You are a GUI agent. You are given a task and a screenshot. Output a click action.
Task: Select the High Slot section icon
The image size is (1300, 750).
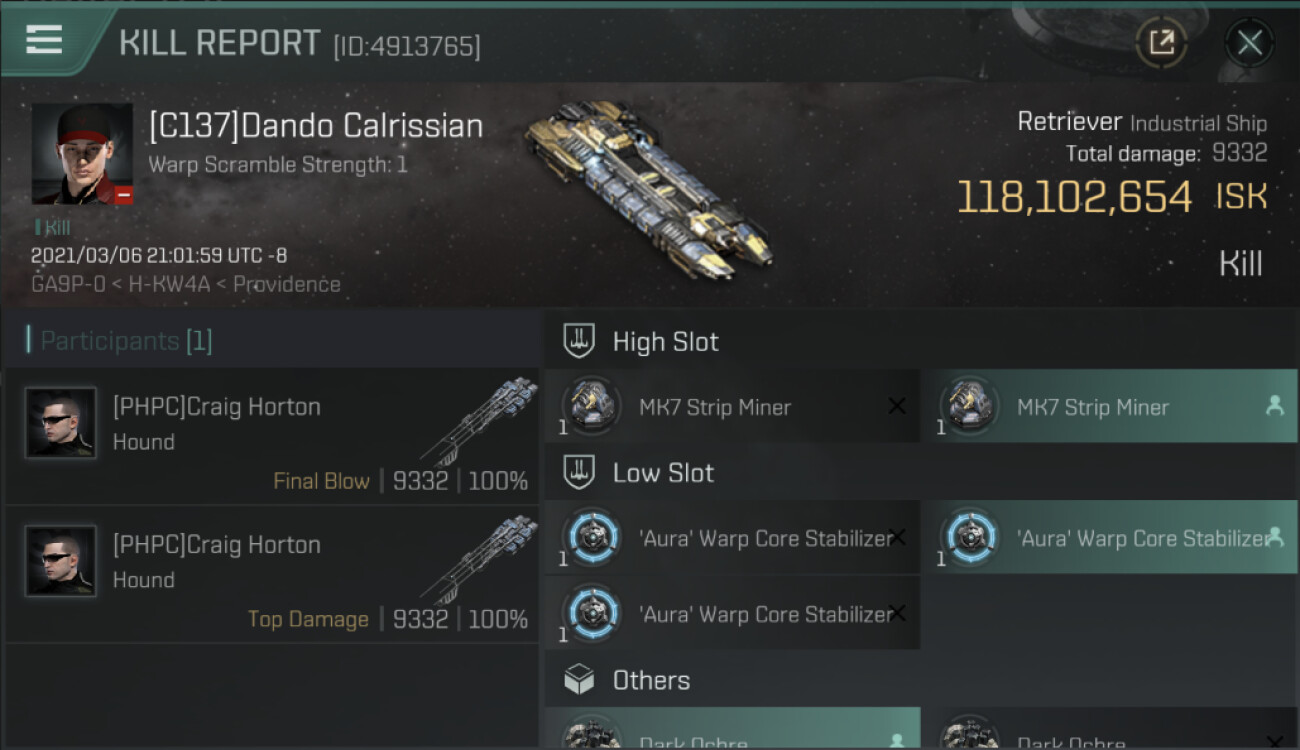[x=580, y=341]
